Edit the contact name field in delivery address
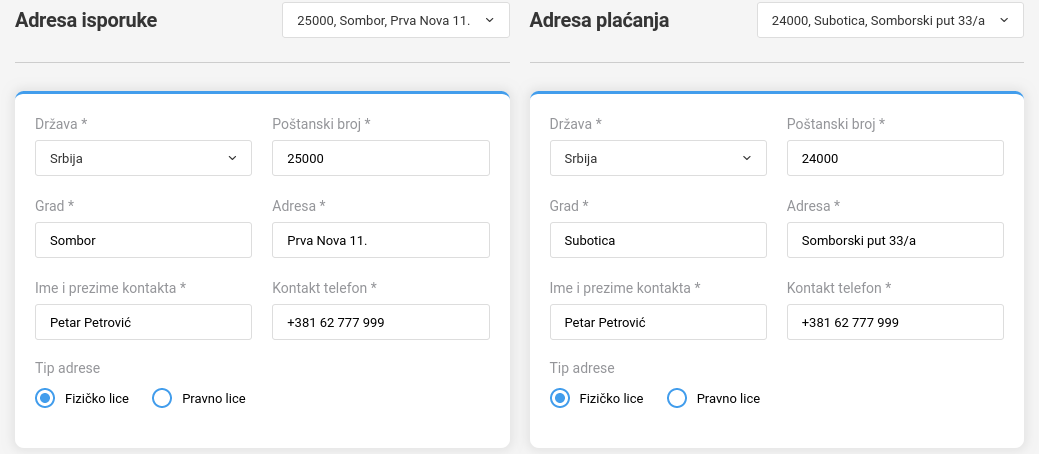The image size is (1039, 454). click(143, 322)
